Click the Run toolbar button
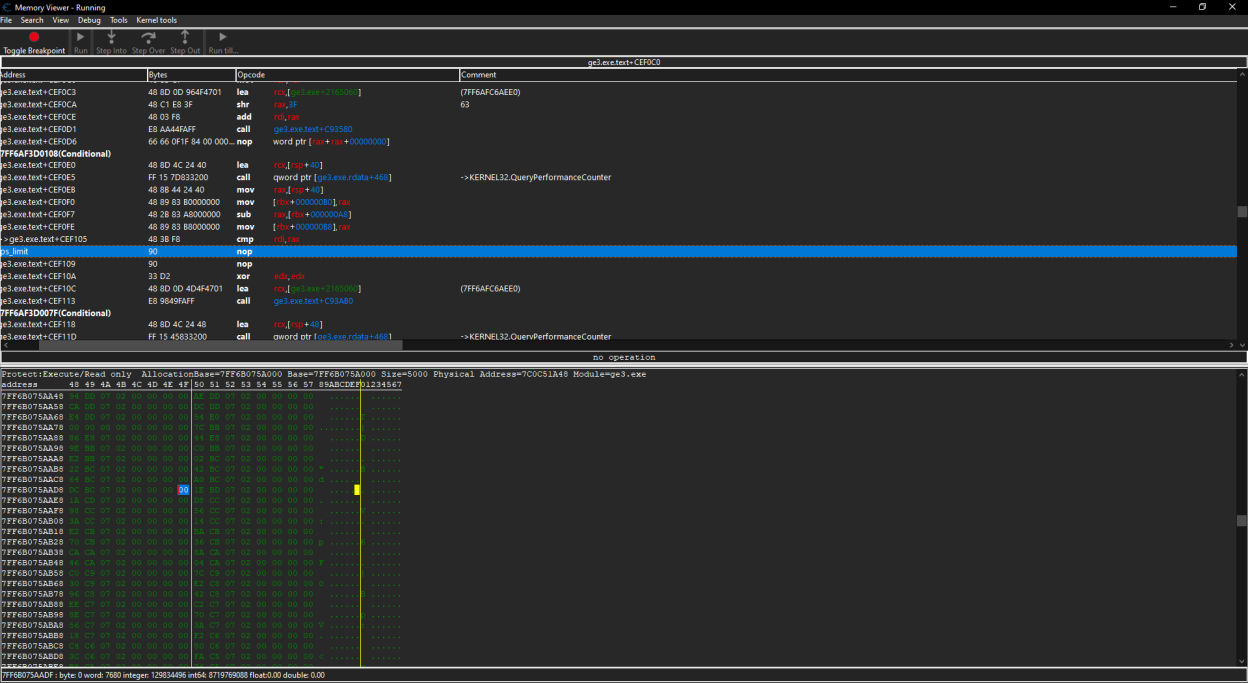 (x=81, y=42)
